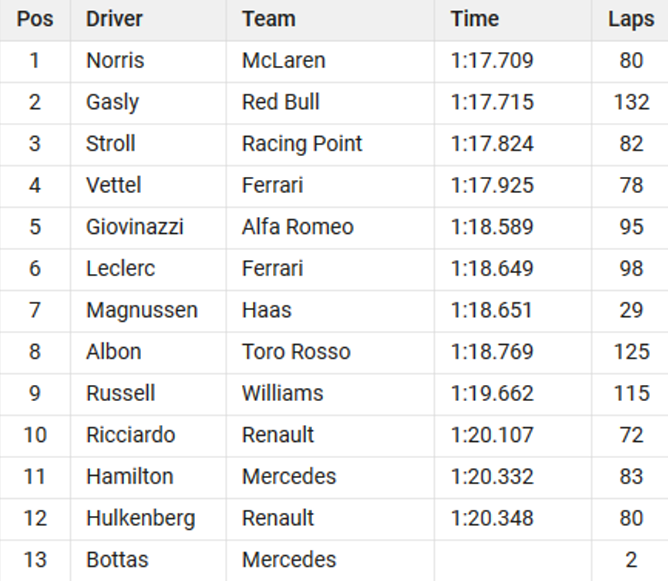Select the Magnussen driver cell
The height and width of the screenshot is (581, 668).
click(x=142, y=310)
